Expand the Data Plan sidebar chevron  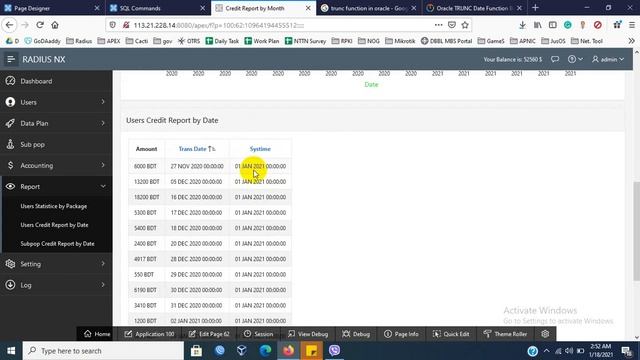[103, 123]
